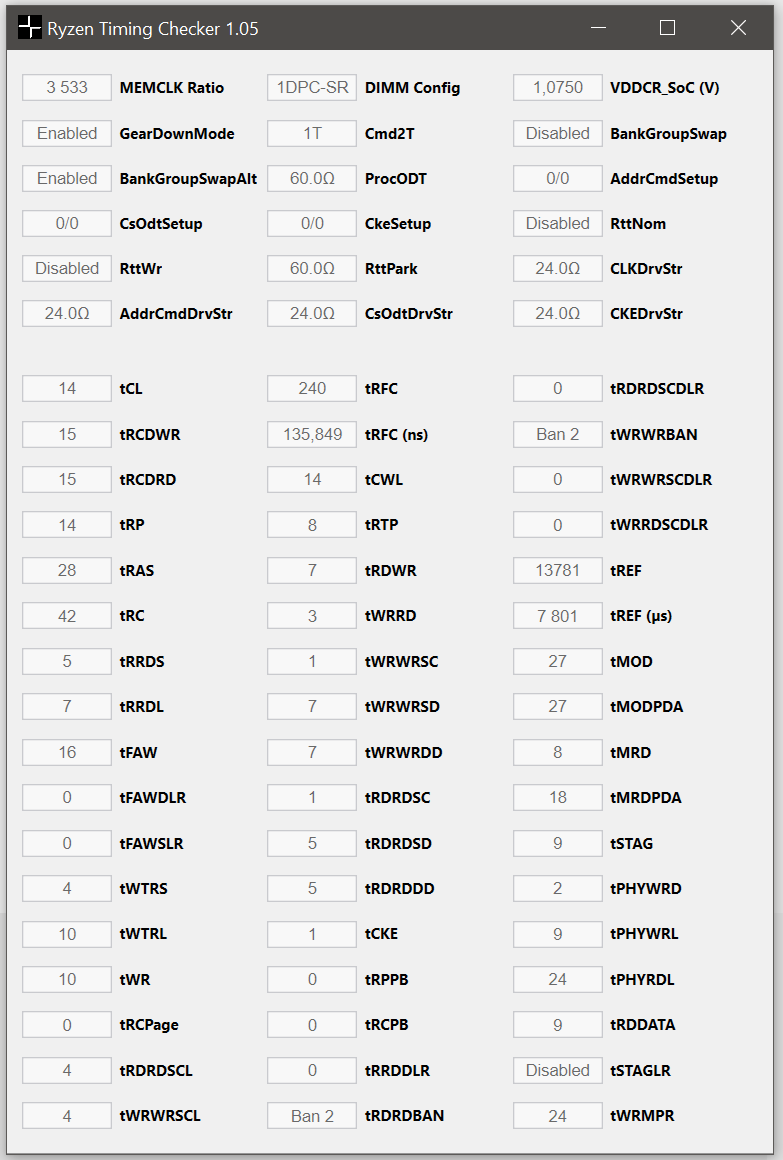Close the Ryzen Timing Checker window
This screenshot has height=1160, width=783.
738,28
